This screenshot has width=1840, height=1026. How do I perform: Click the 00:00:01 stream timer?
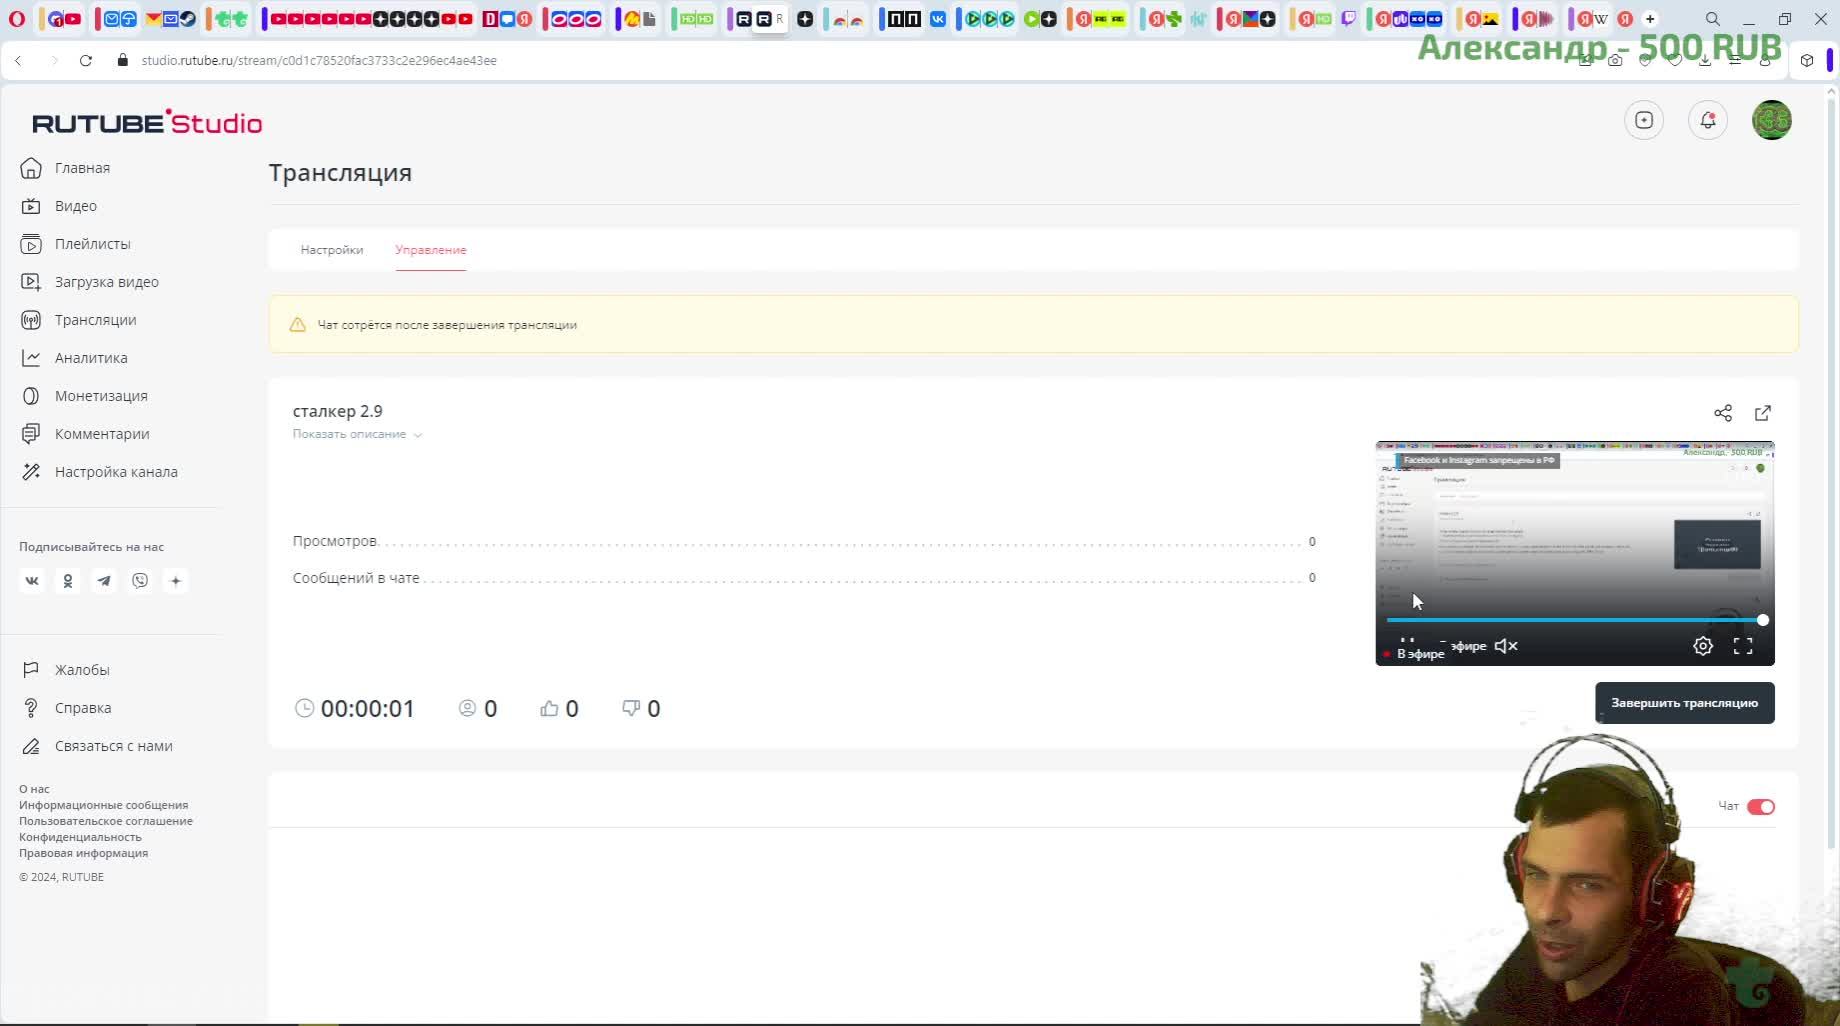tap(367, 709)
